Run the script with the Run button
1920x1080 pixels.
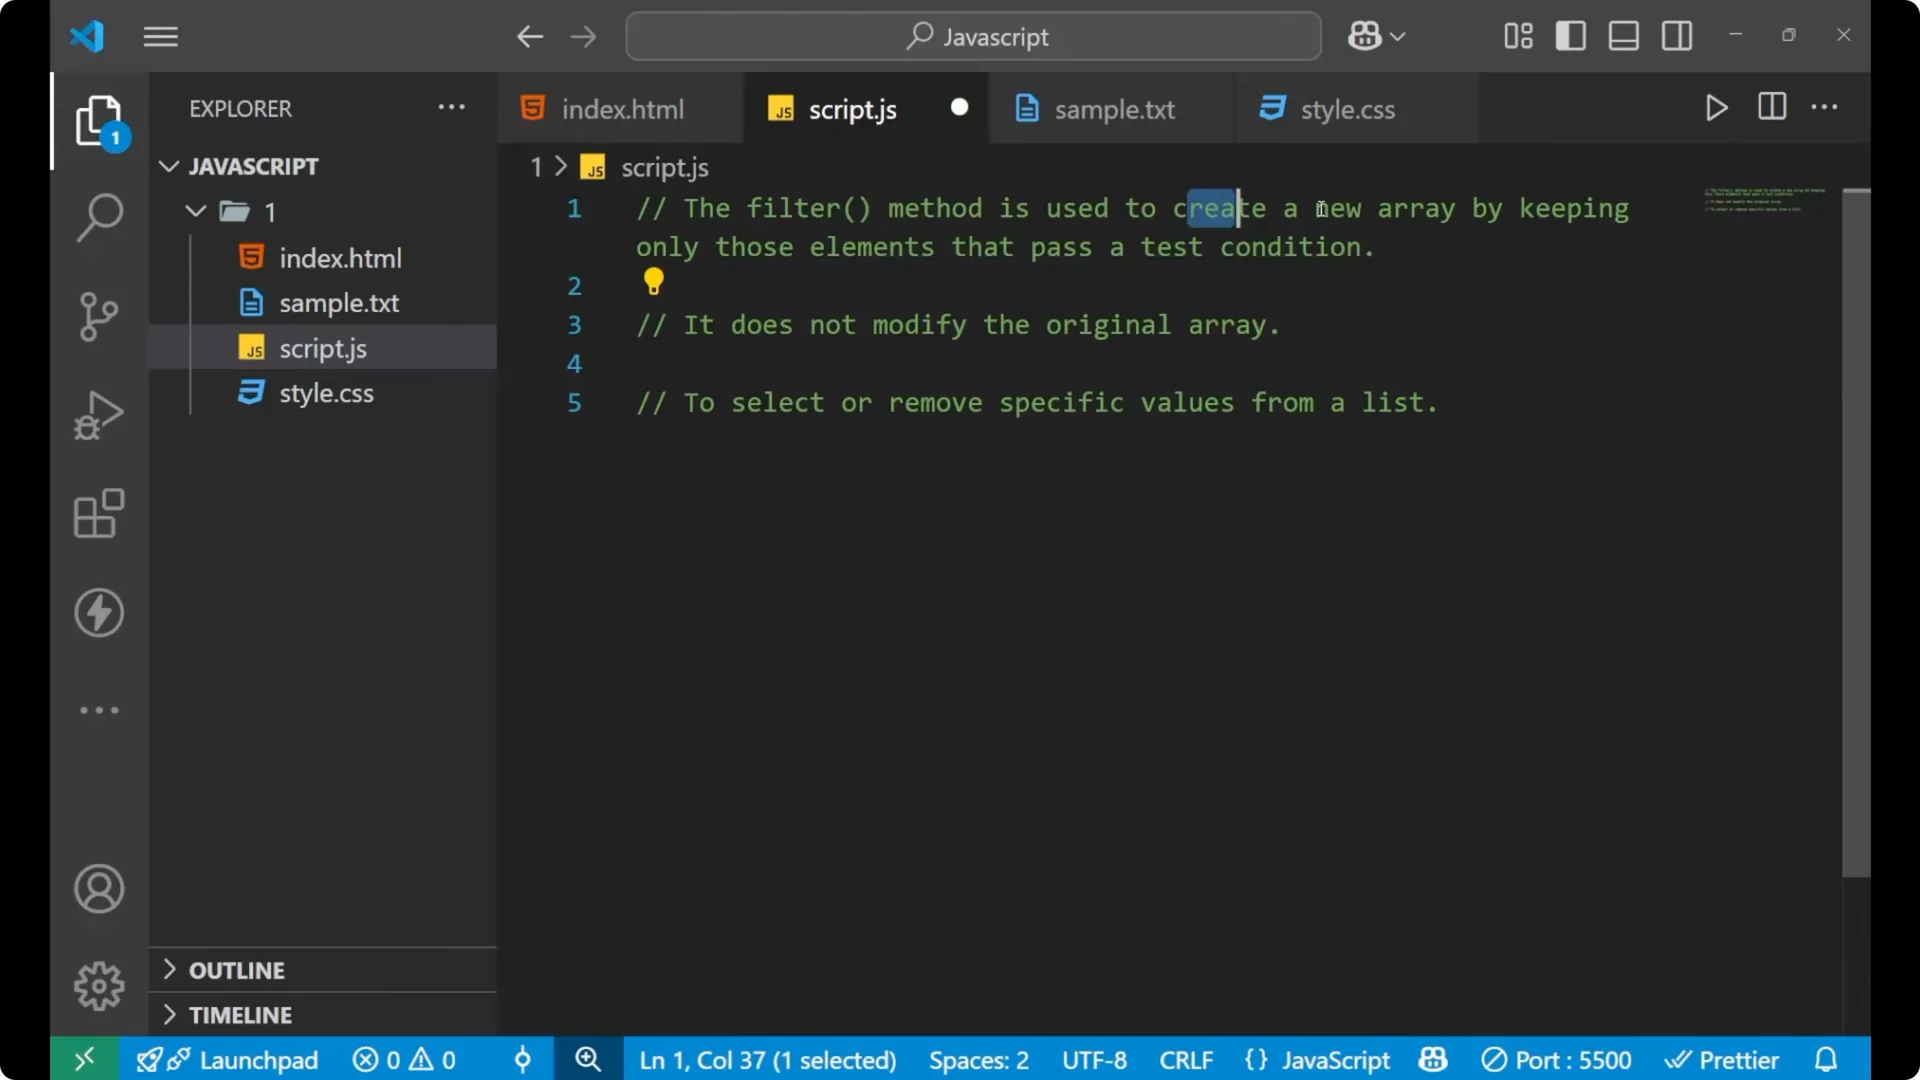coord(1716,108)
